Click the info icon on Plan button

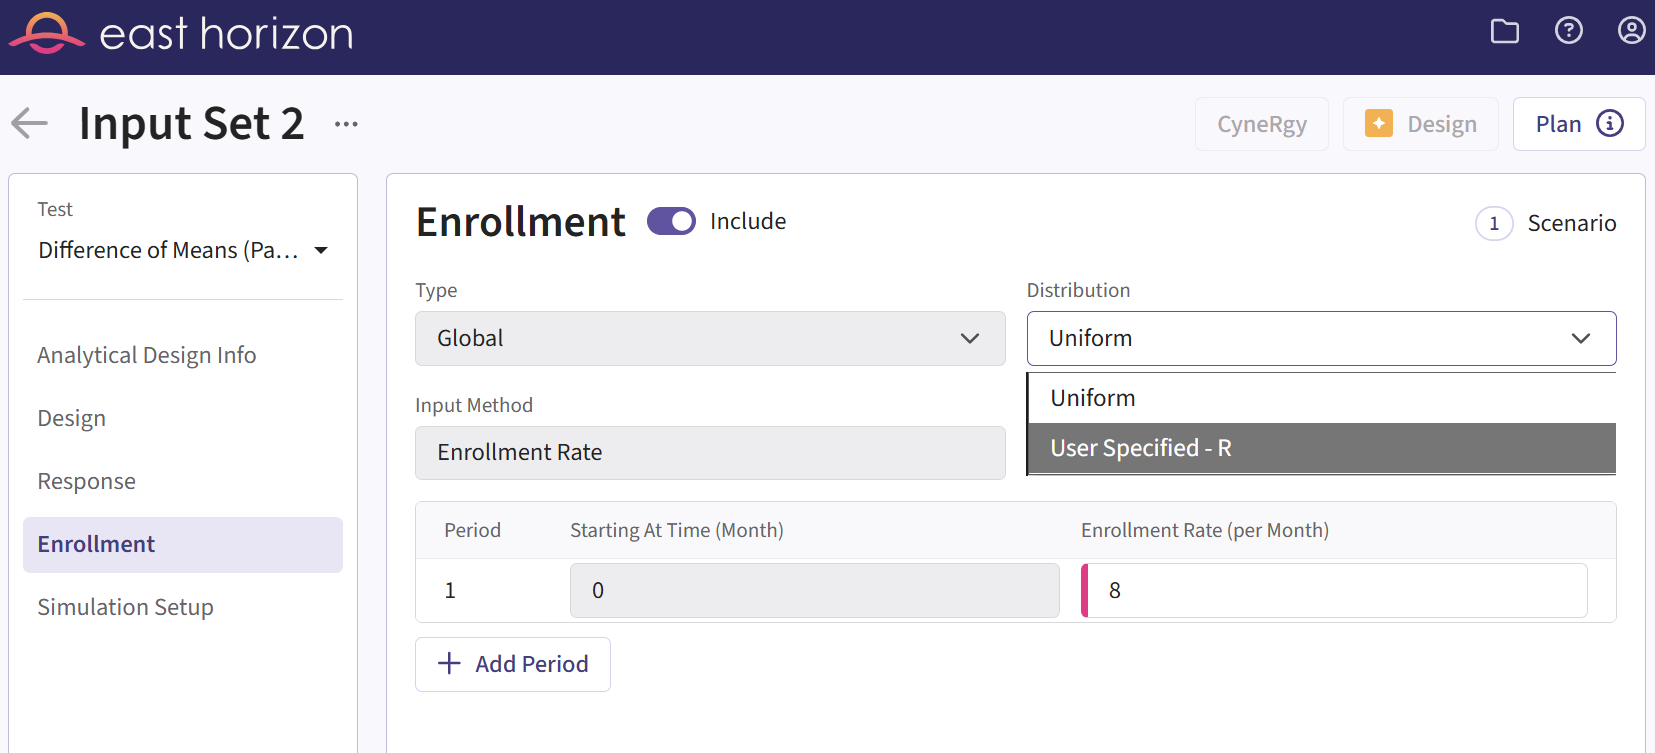(x=1609, y=124)
